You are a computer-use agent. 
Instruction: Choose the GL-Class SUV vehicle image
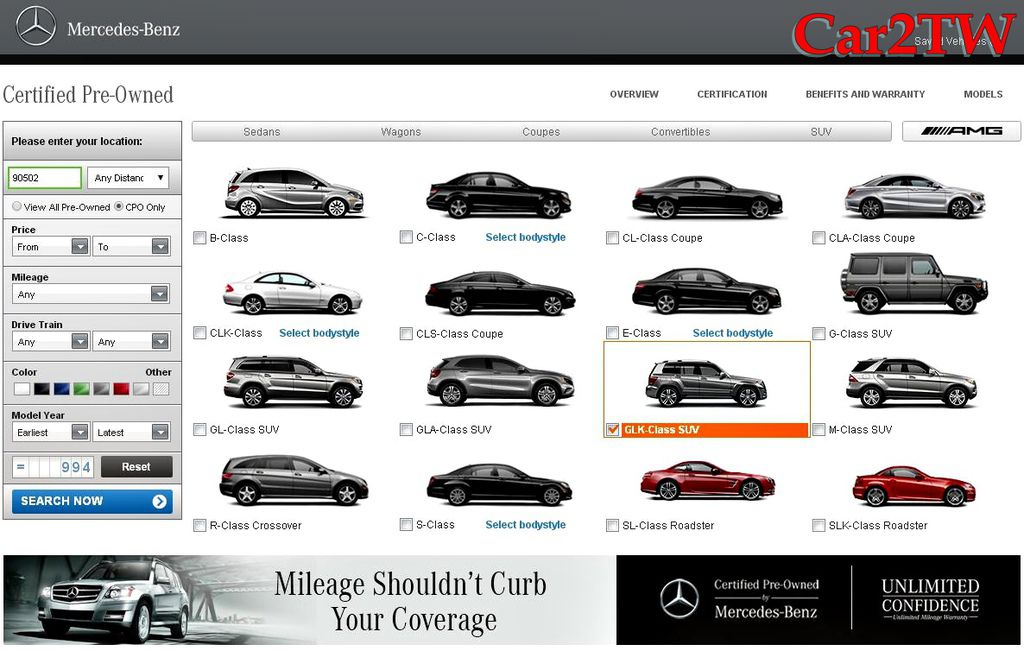pyautogui.click(x=293, y=382)
